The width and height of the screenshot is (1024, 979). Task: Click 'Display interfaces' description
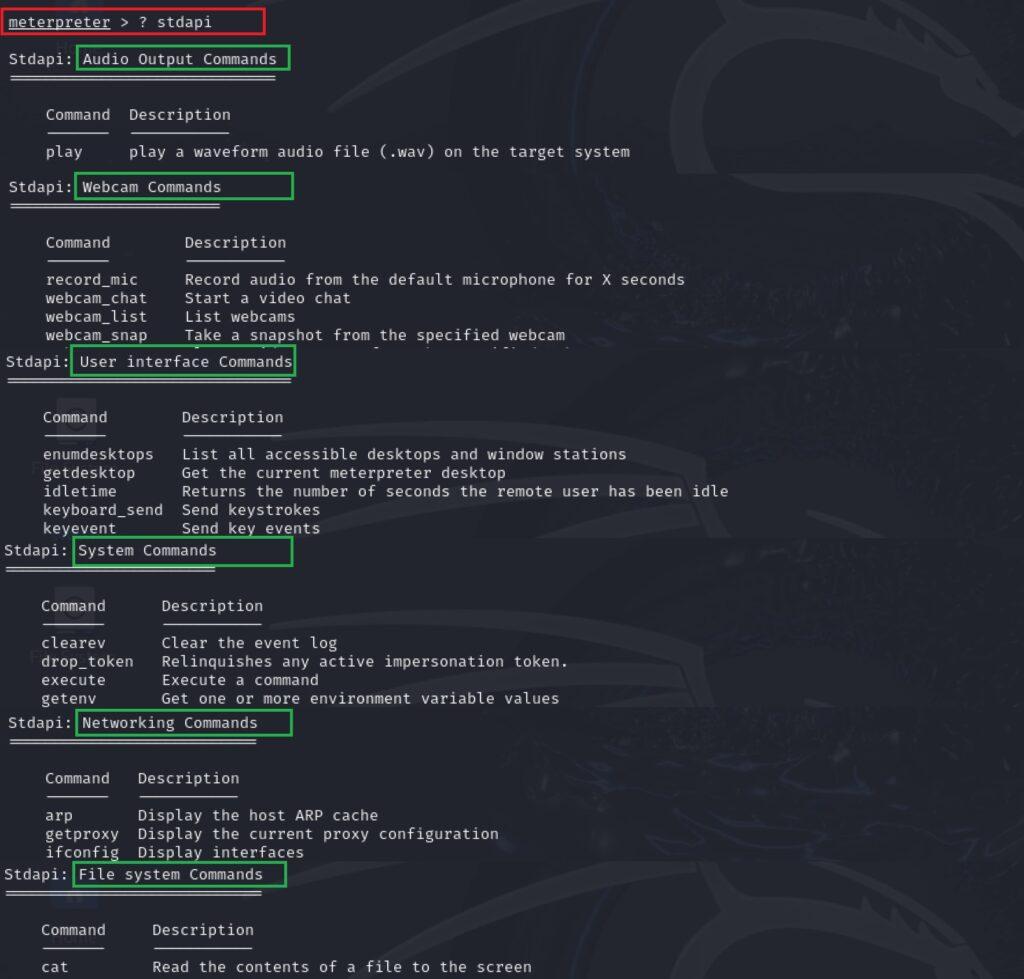(x=221, y=852)
